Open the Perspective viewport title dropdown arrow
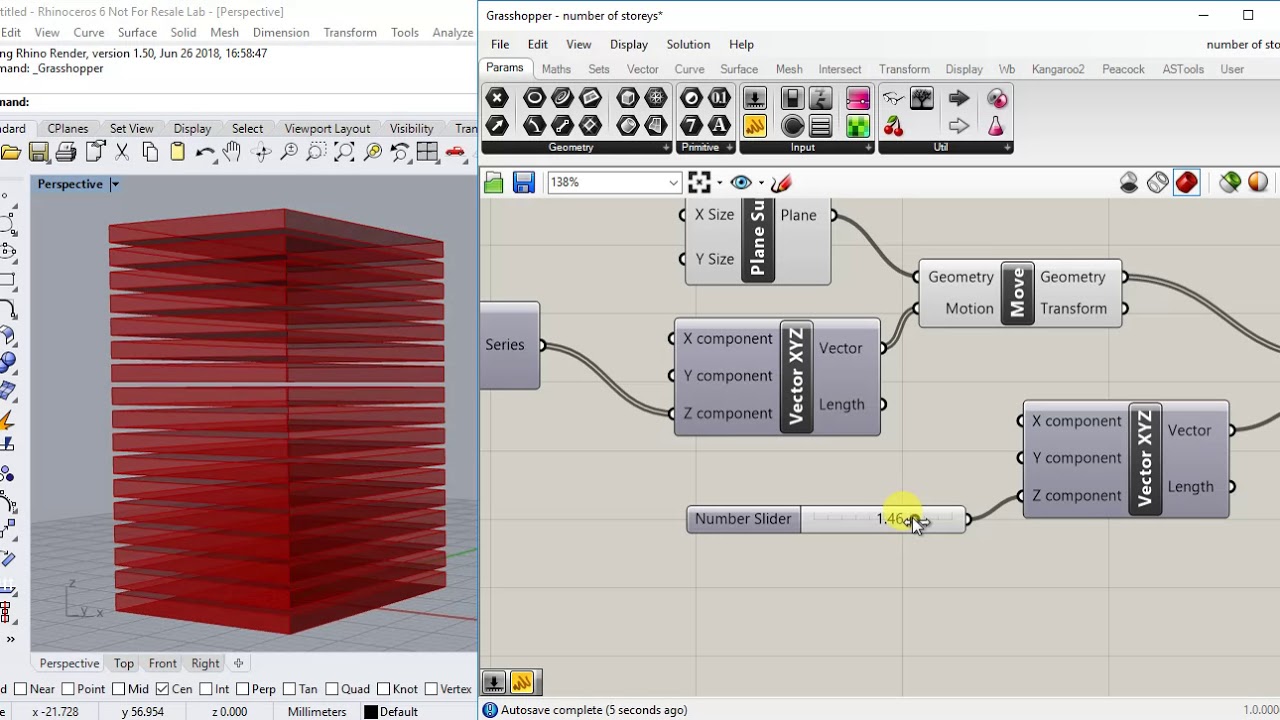 tap(114, 184)
